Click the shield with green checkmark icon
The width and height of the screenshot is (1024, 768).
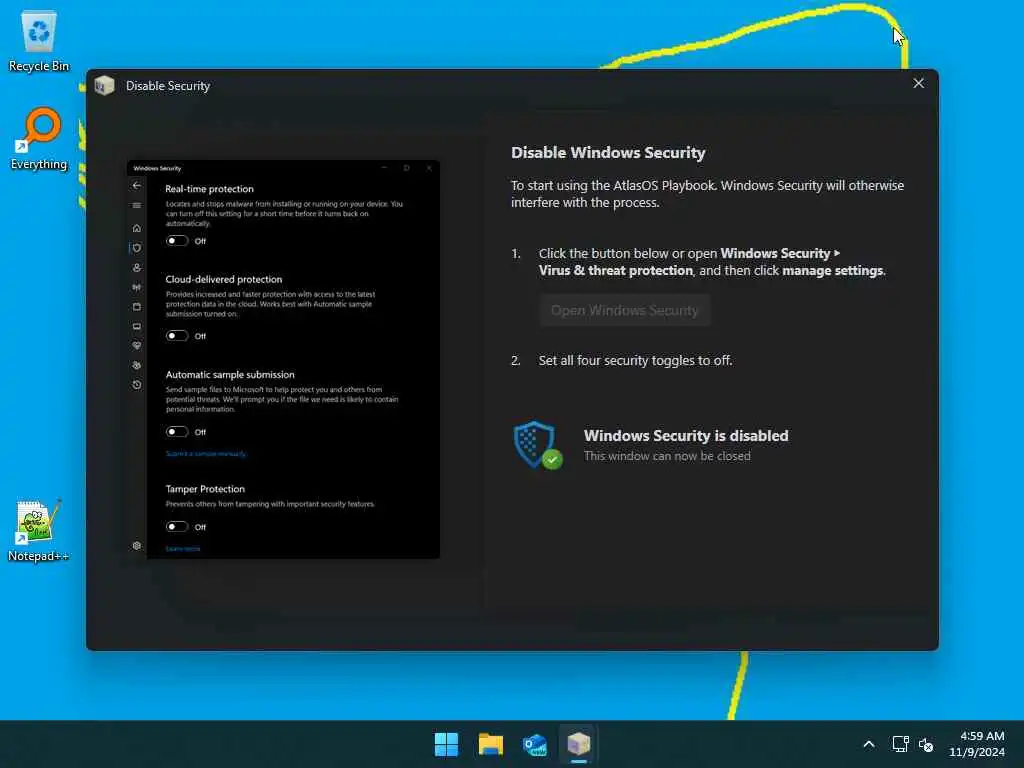pos(537,445)
